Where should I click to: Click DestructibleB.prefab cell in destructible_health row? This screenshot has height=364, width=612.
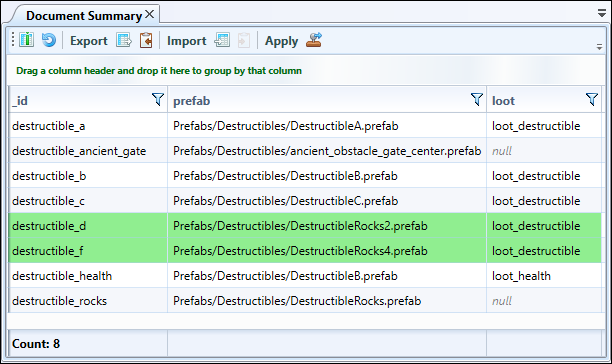327,275
